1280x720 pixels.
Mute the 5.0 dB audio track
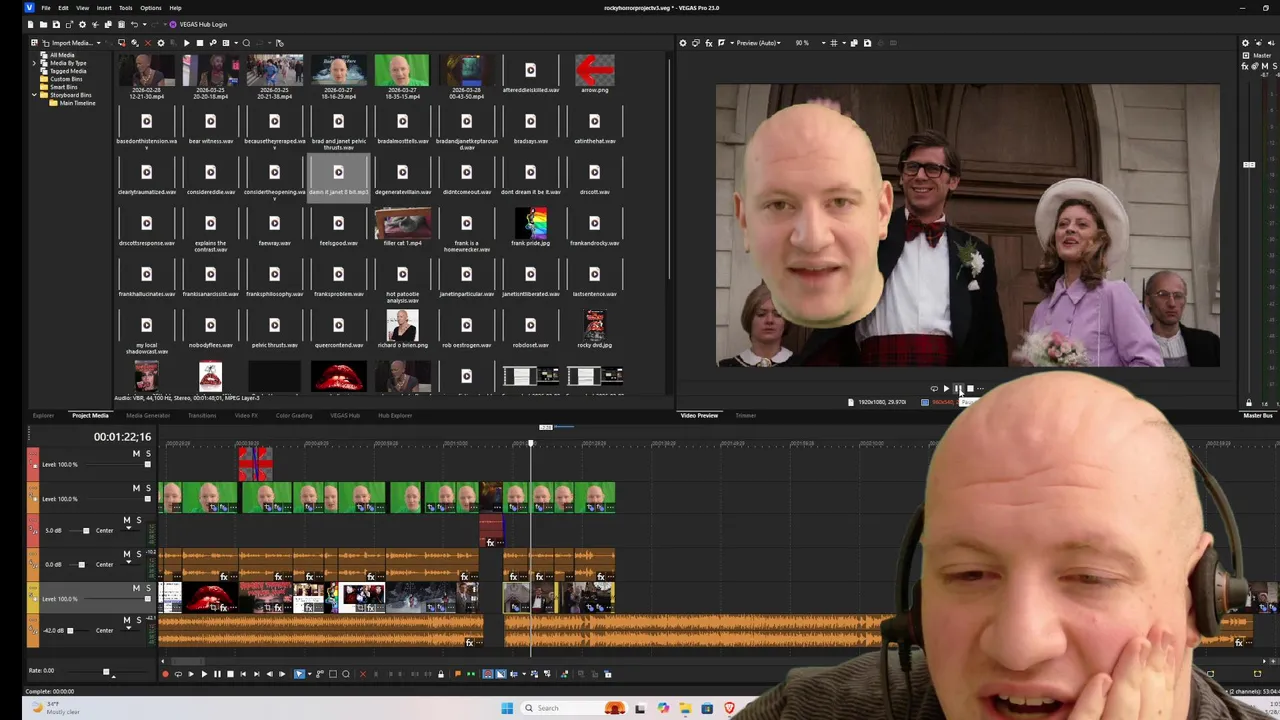pos(127,520)
